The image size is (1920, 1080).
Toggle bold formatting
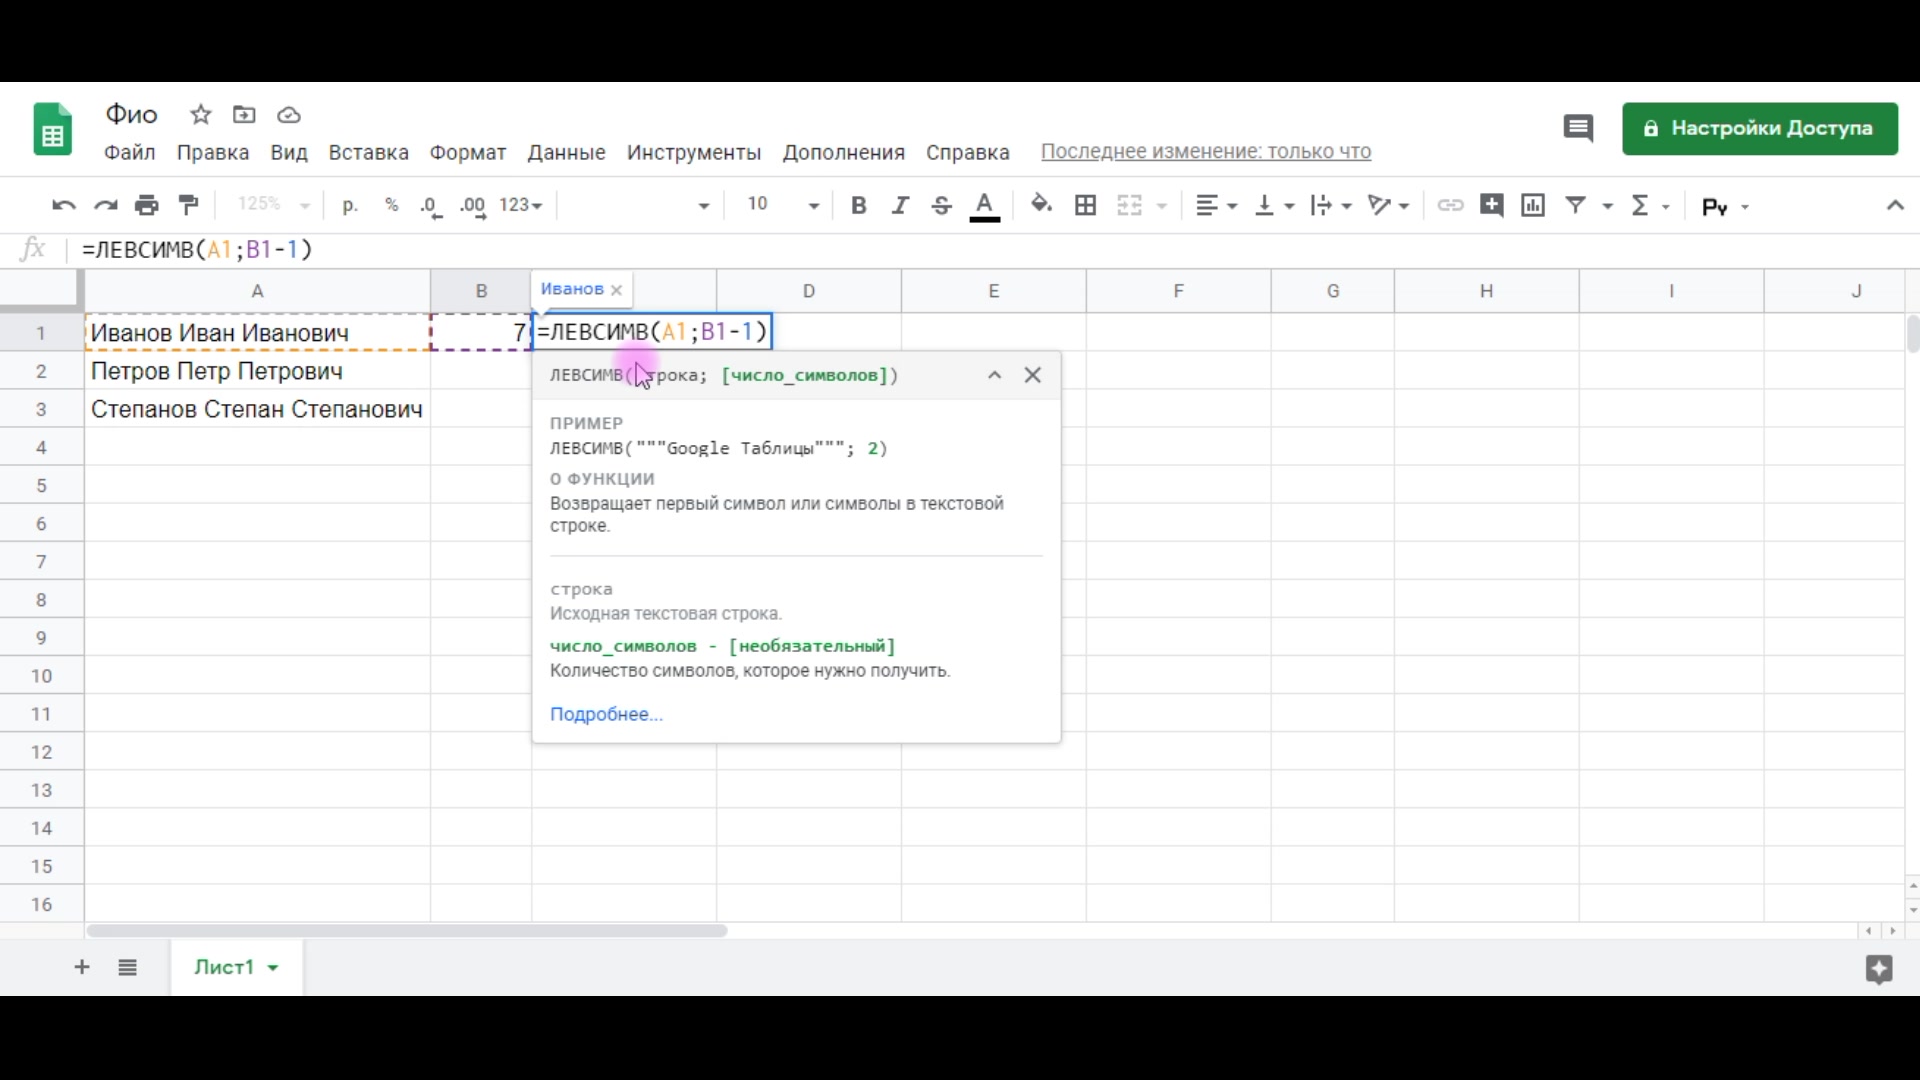tap(858, 206)
